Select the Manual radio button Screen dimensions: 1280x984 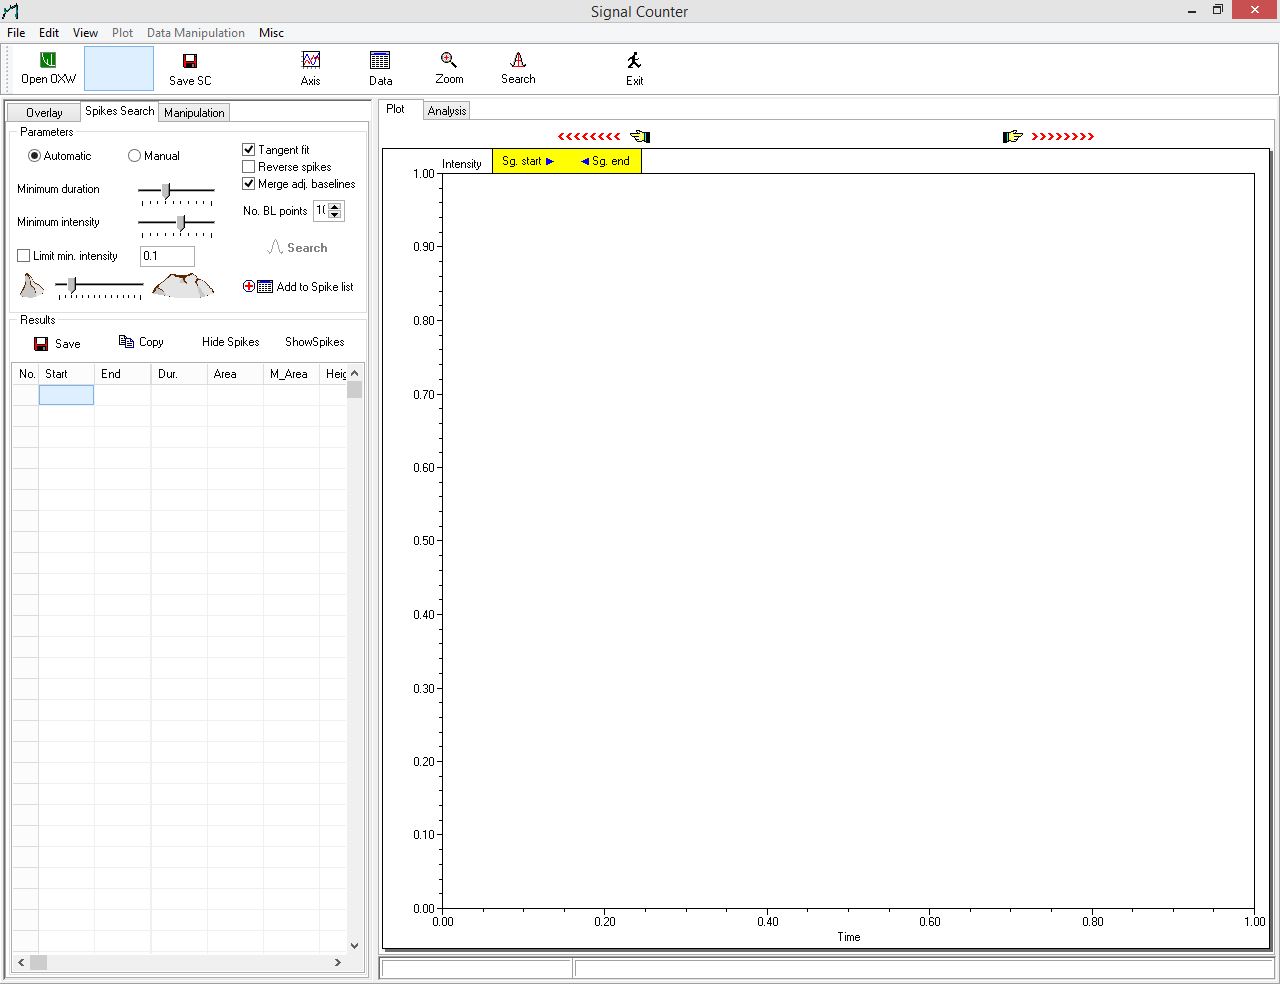click(135, 156)
